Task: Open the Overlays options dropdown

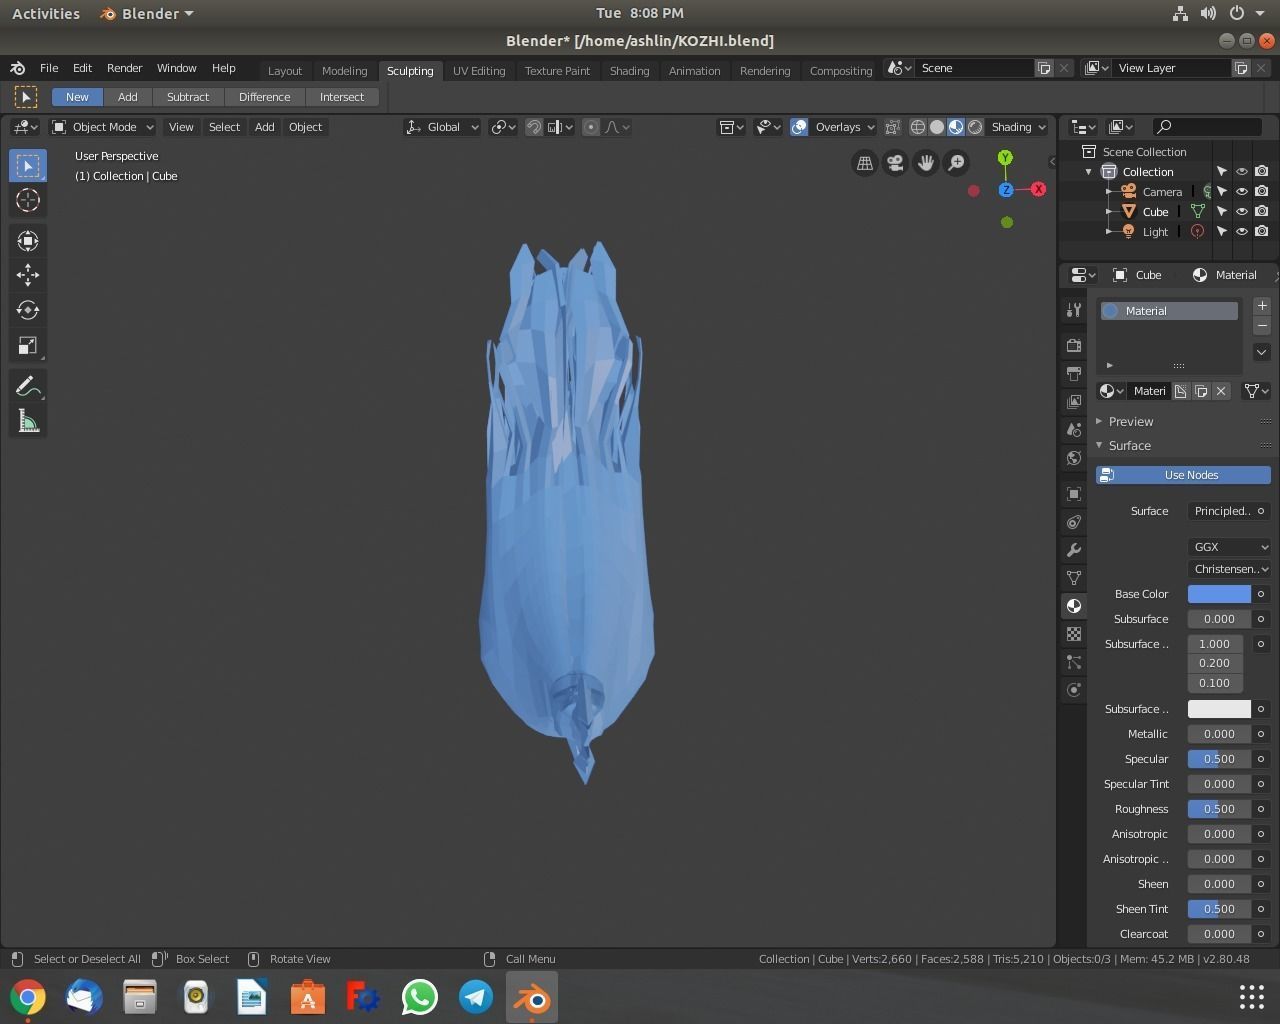Action: pos(844,127)
